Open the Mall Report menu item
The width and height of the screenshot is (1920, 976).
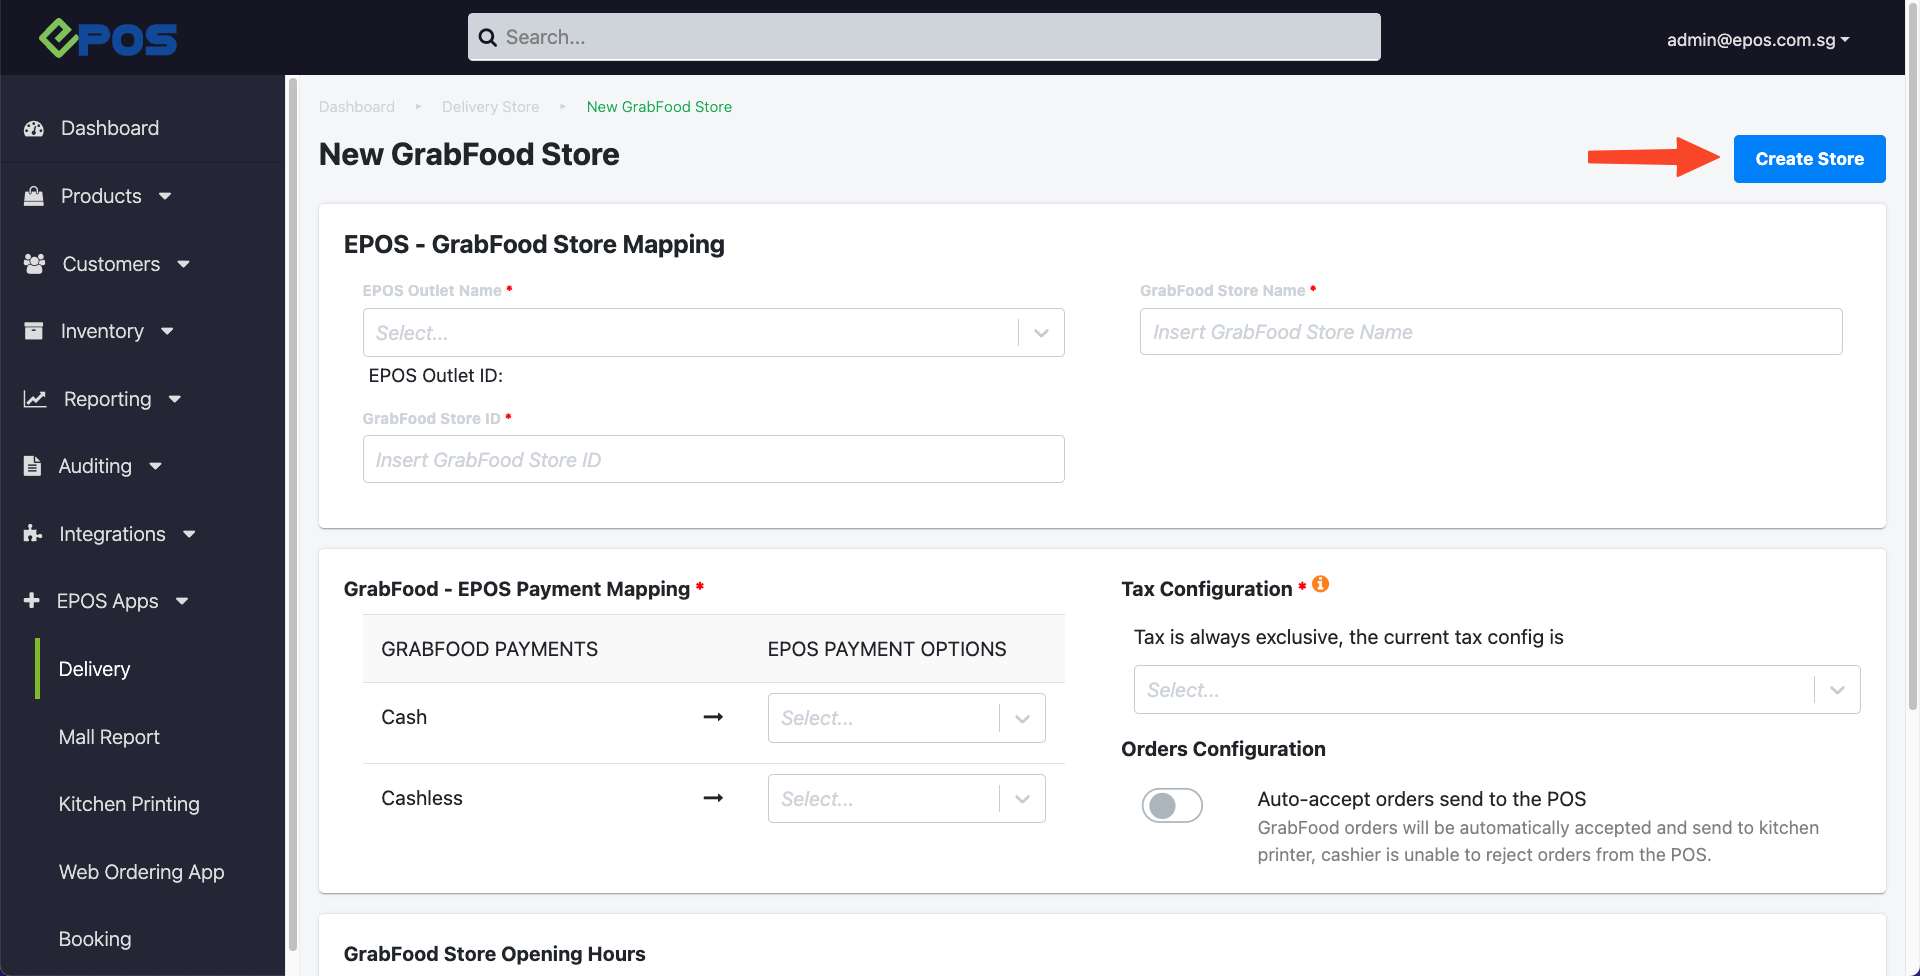109,737
